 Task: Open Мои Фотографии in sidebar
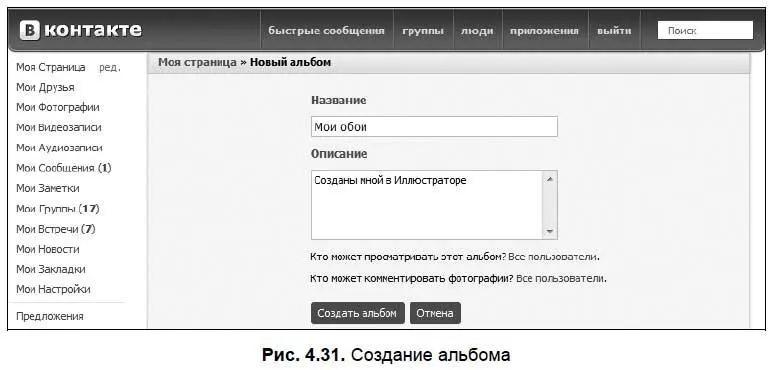click(x=58, y=107)
